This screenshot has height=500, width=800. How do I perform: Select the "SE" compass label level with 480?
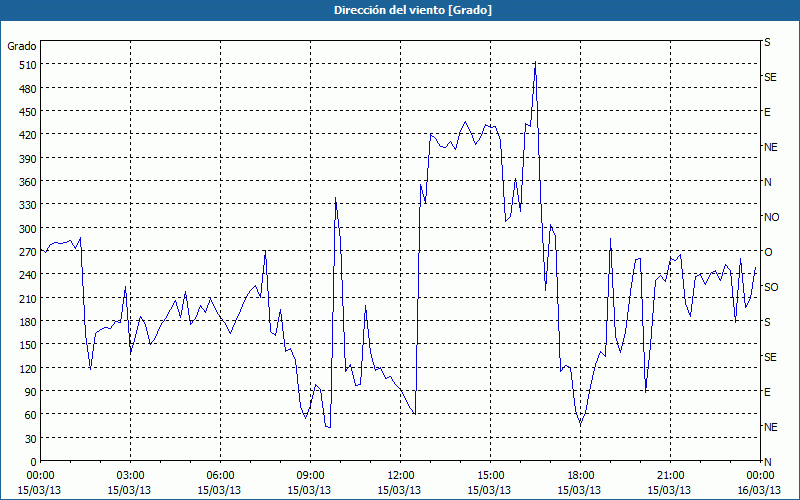(770, 77)
